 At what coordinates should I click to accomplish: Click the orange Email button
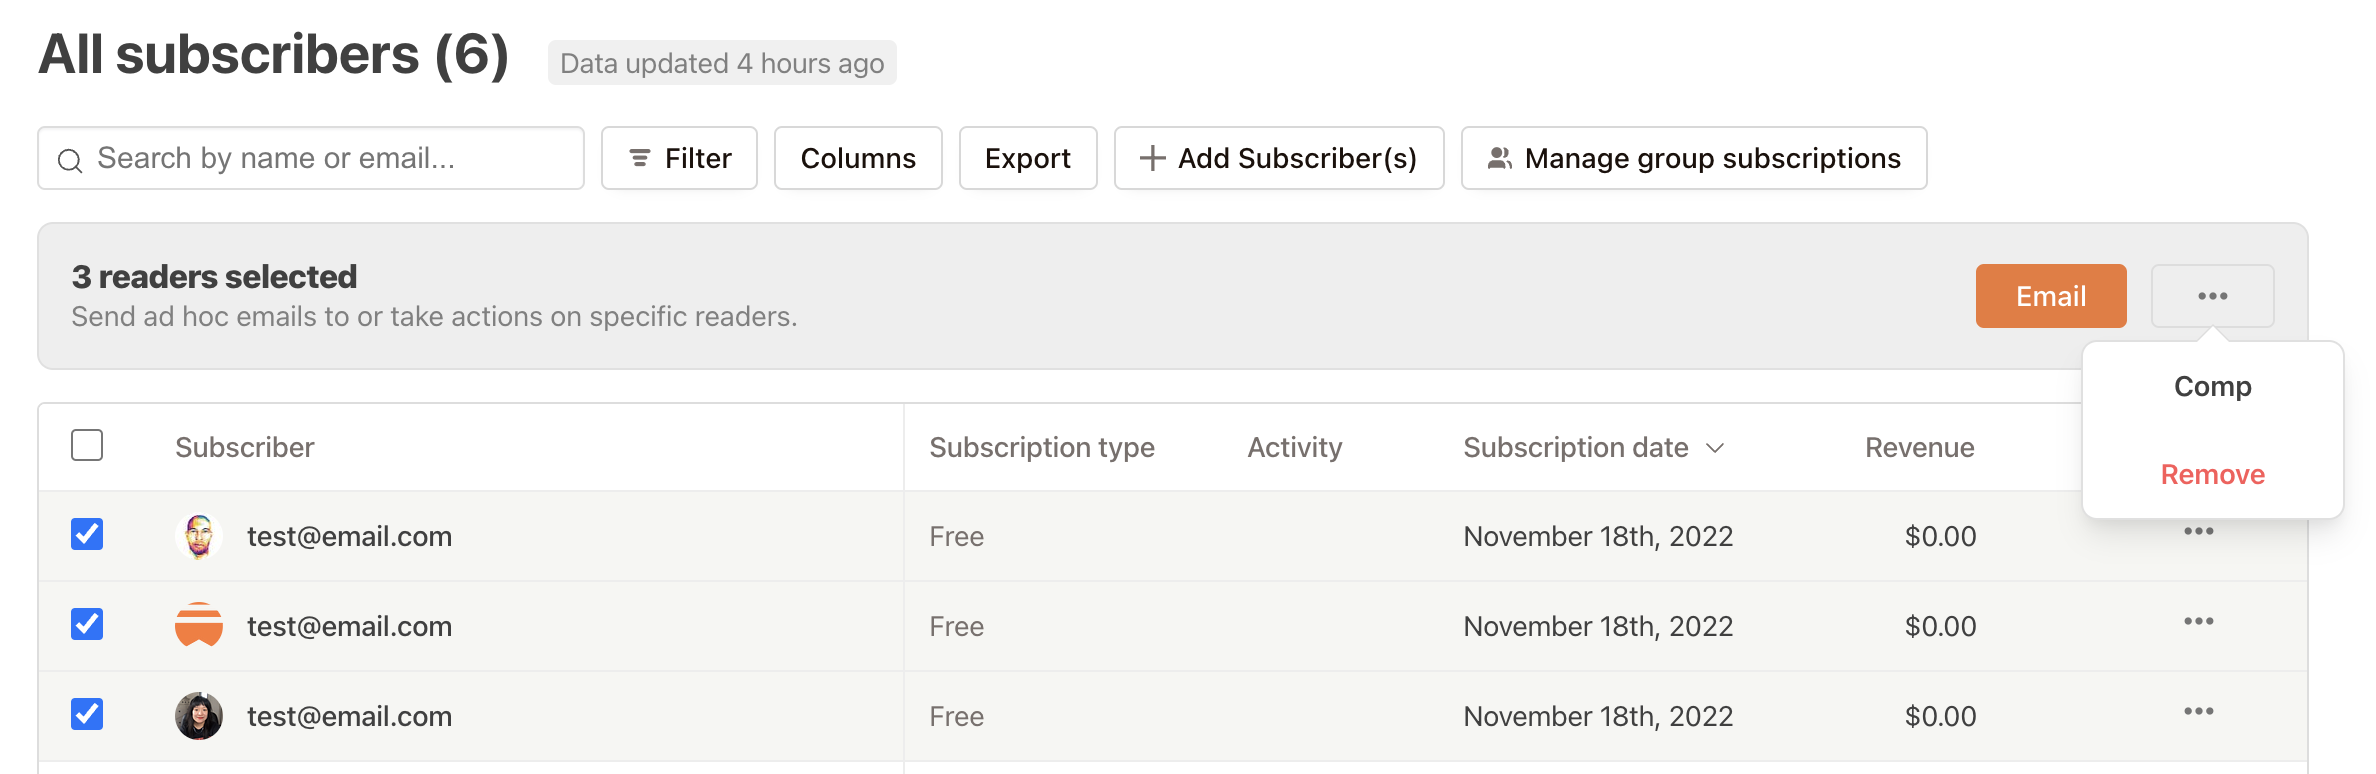coord(2051,296)
